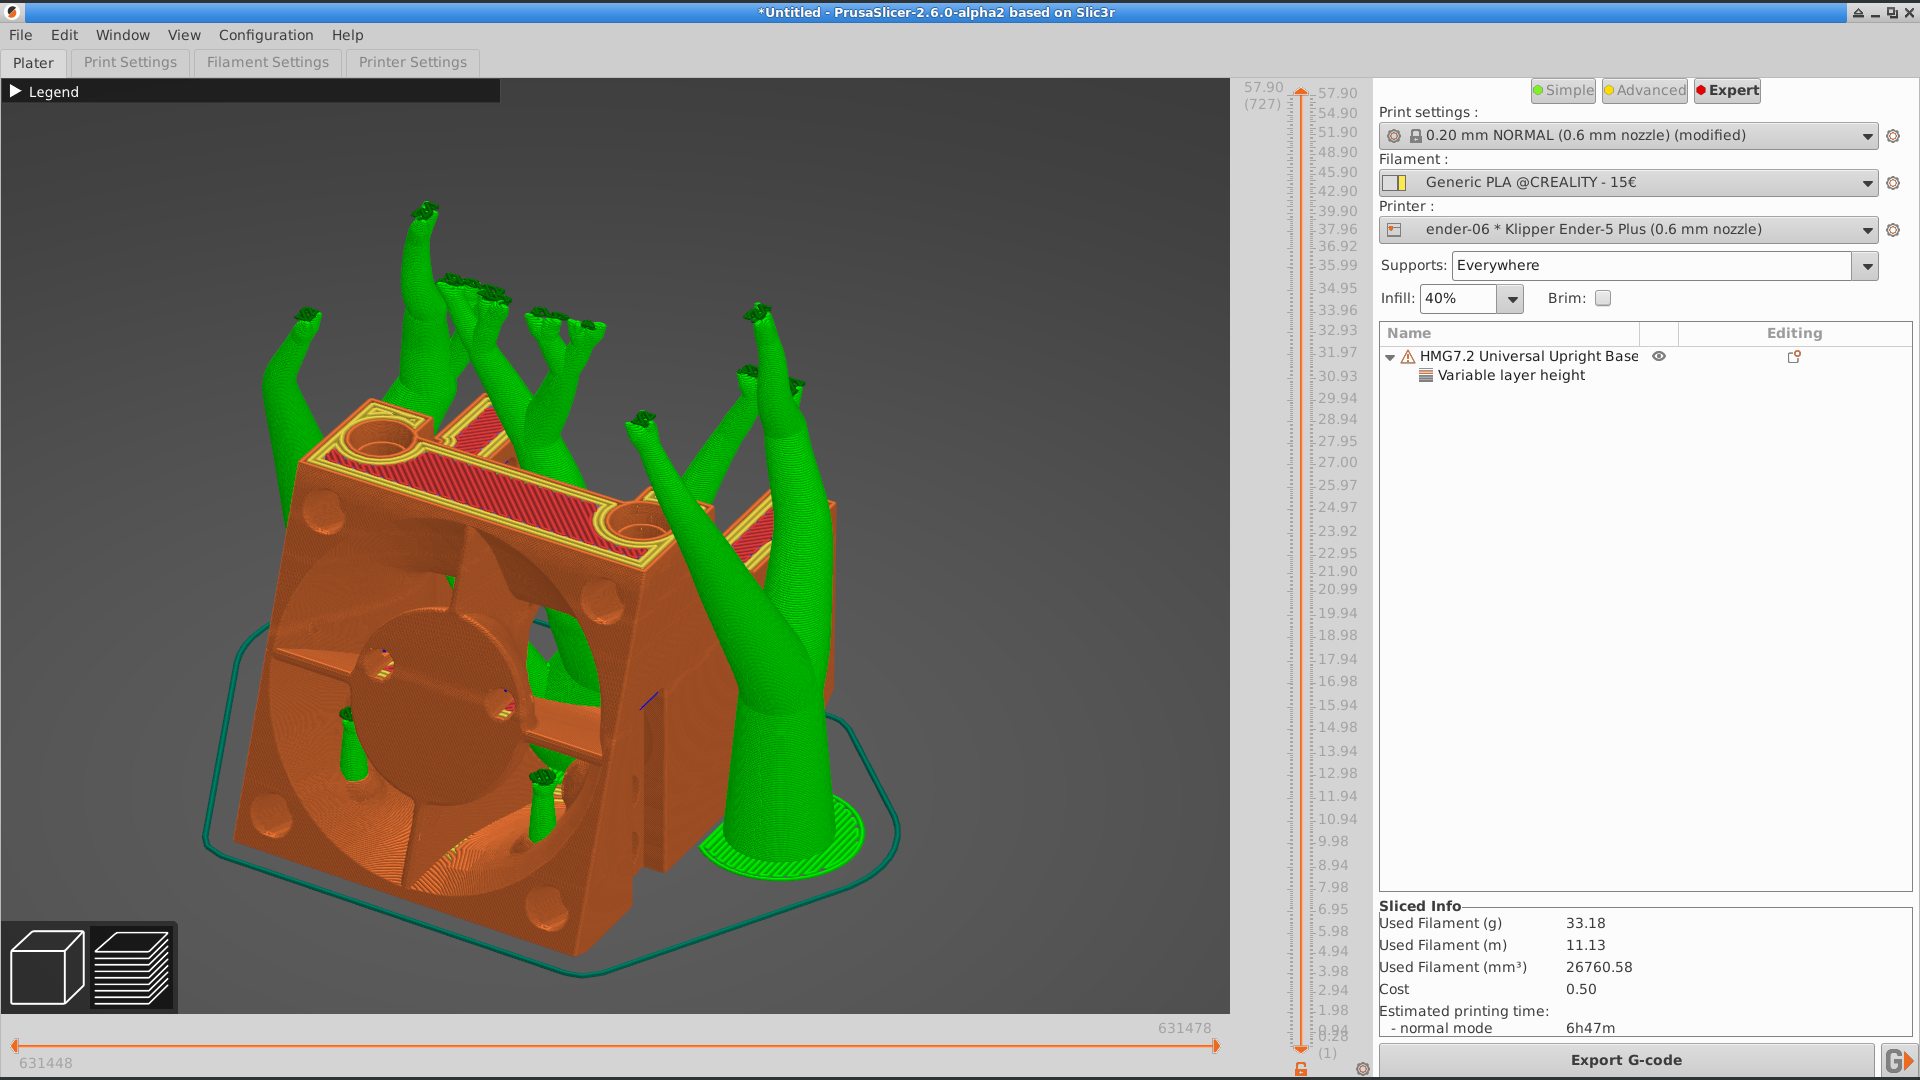The image size is (1920, 1080).
Task: Click the gear beside the ender-06 printer
Action: point(1893,229)
